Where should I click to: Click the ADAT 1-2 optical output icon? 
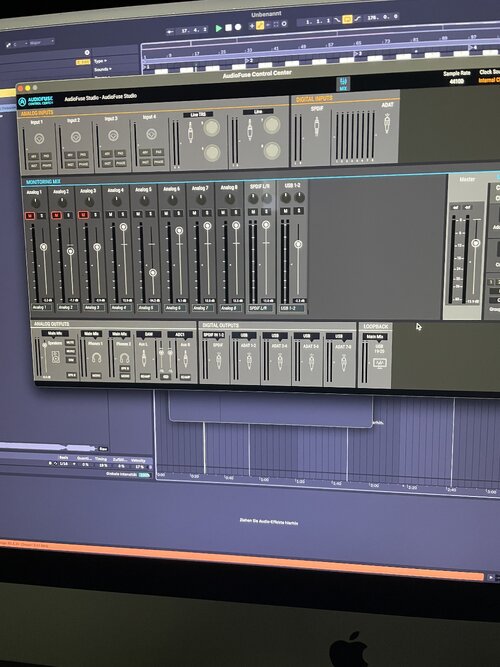click(249, 361)
